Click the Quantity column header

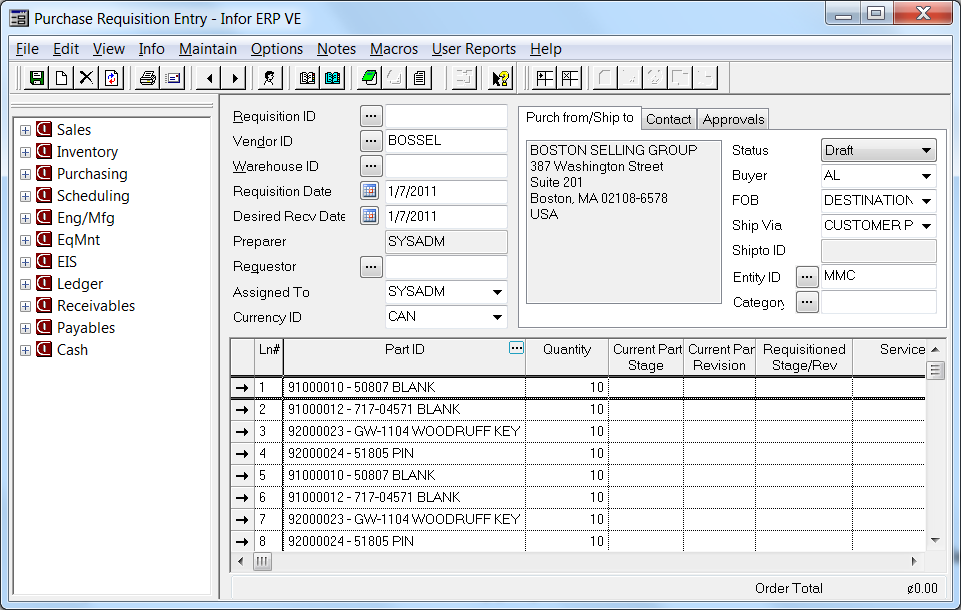567,357
